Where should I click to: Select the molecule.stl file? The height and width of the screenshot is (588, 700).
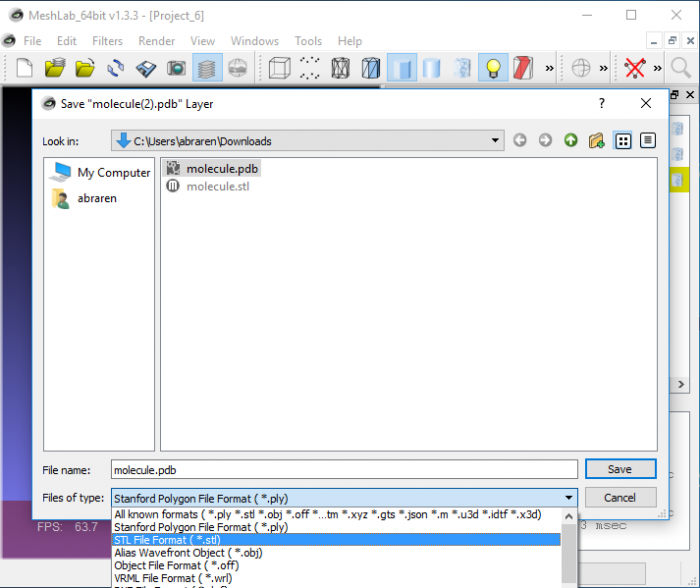(x=208, y=186)
